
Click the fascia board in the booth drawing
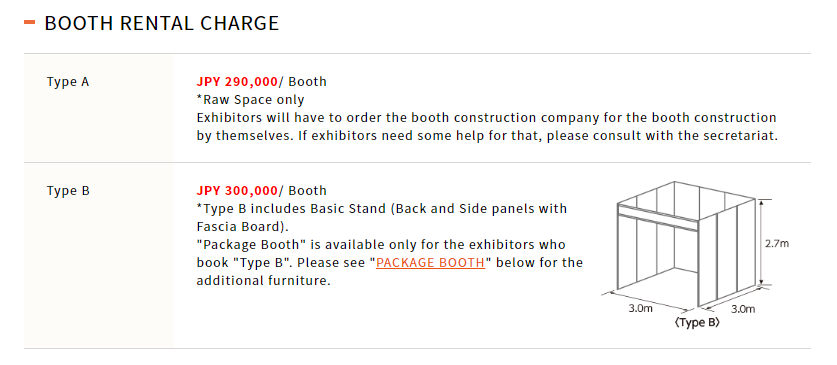point(658,217)
